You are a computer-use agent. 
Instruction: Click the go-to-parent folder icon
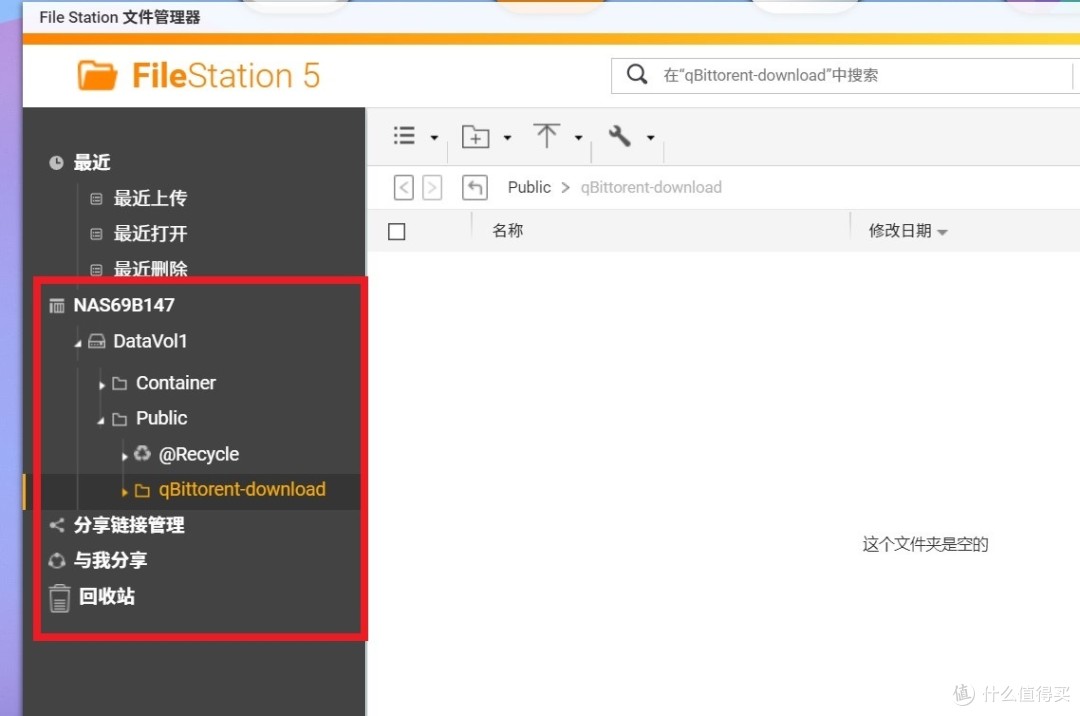475,187
